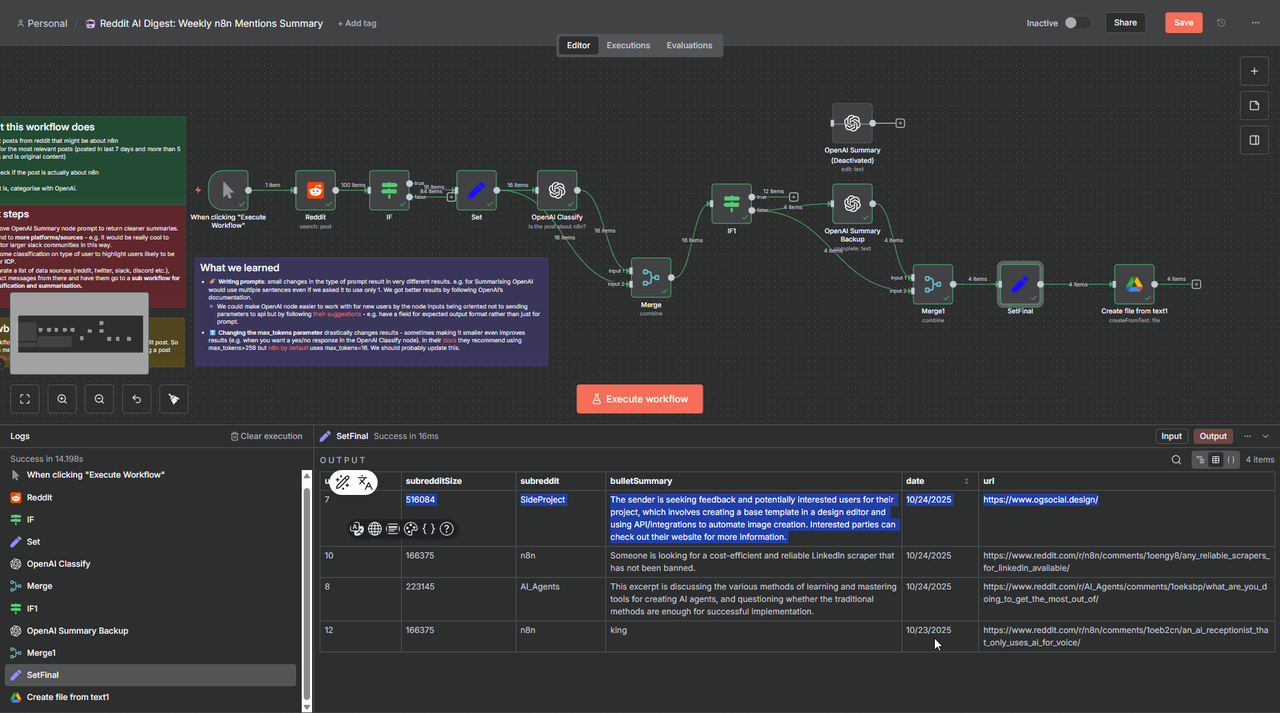Image resolution: width=1280 pixels, height=713 pixels.
Task: Tidy up the workflow with broom icon
Action: [x=173, y=399]
